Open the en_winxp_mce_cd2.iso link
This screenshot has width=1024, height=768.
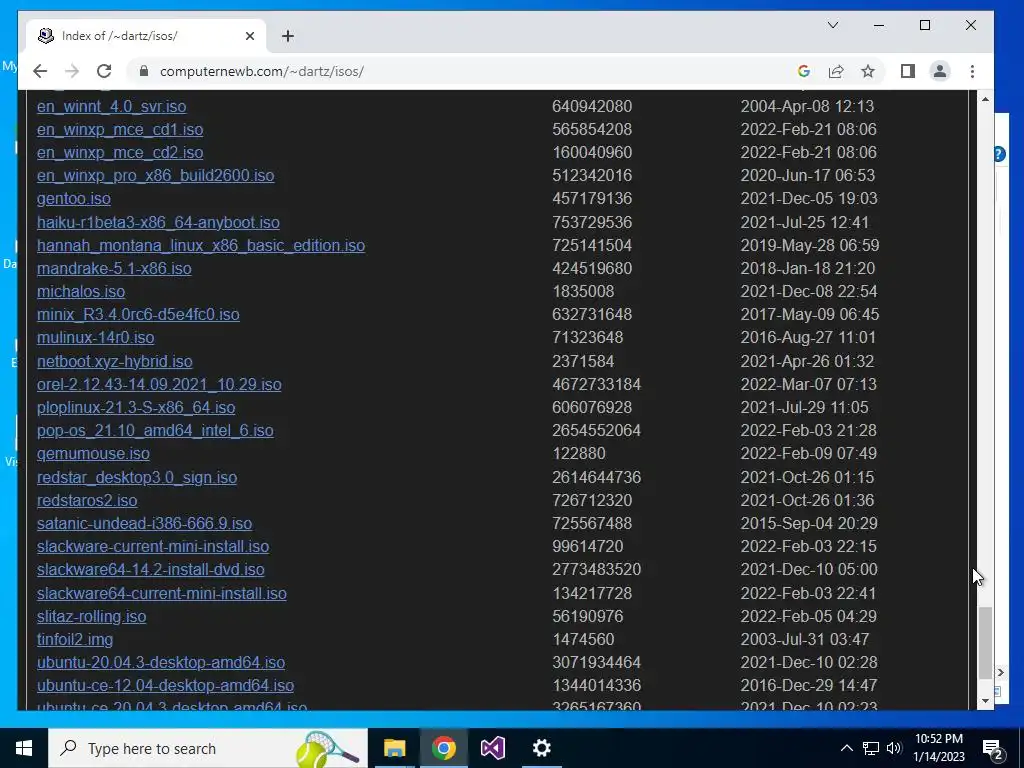[x=120, y=152]
